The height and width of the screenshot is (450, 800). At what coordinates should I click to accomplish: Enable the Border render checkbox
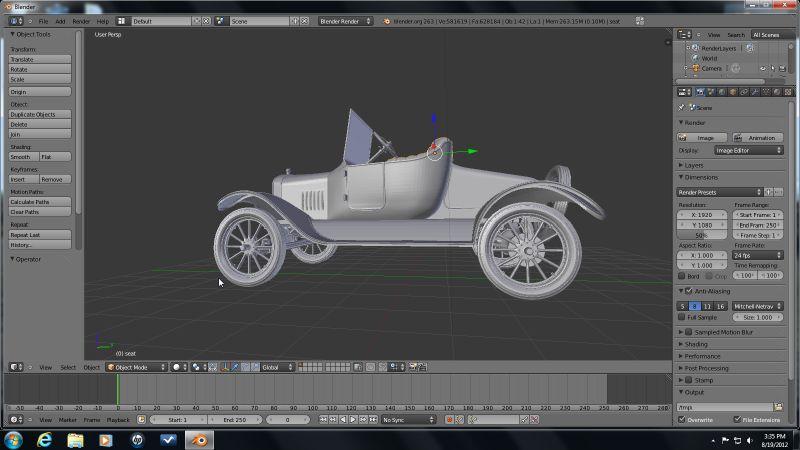tap(682, 276)
